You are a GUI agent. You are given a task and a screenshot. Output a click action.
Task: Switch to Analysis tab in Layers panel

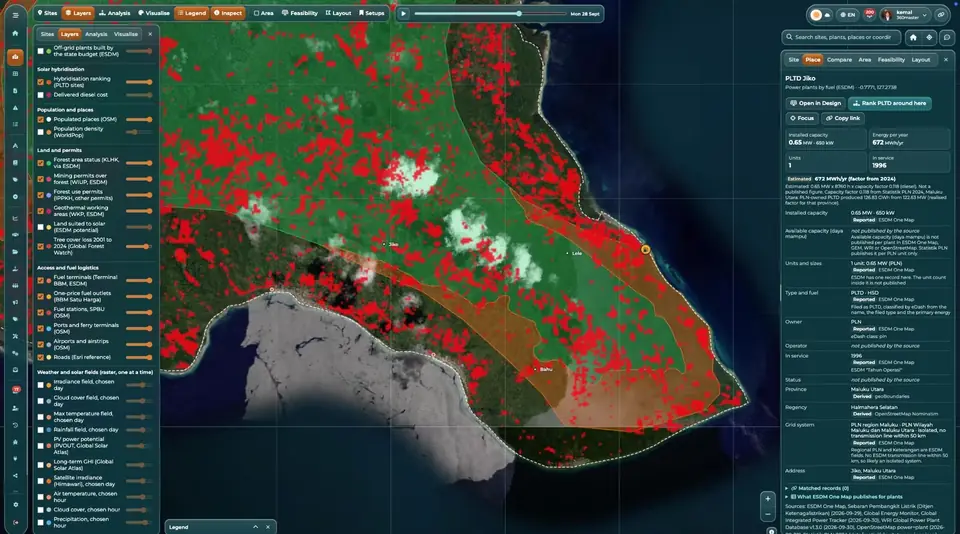coord(96,34)
